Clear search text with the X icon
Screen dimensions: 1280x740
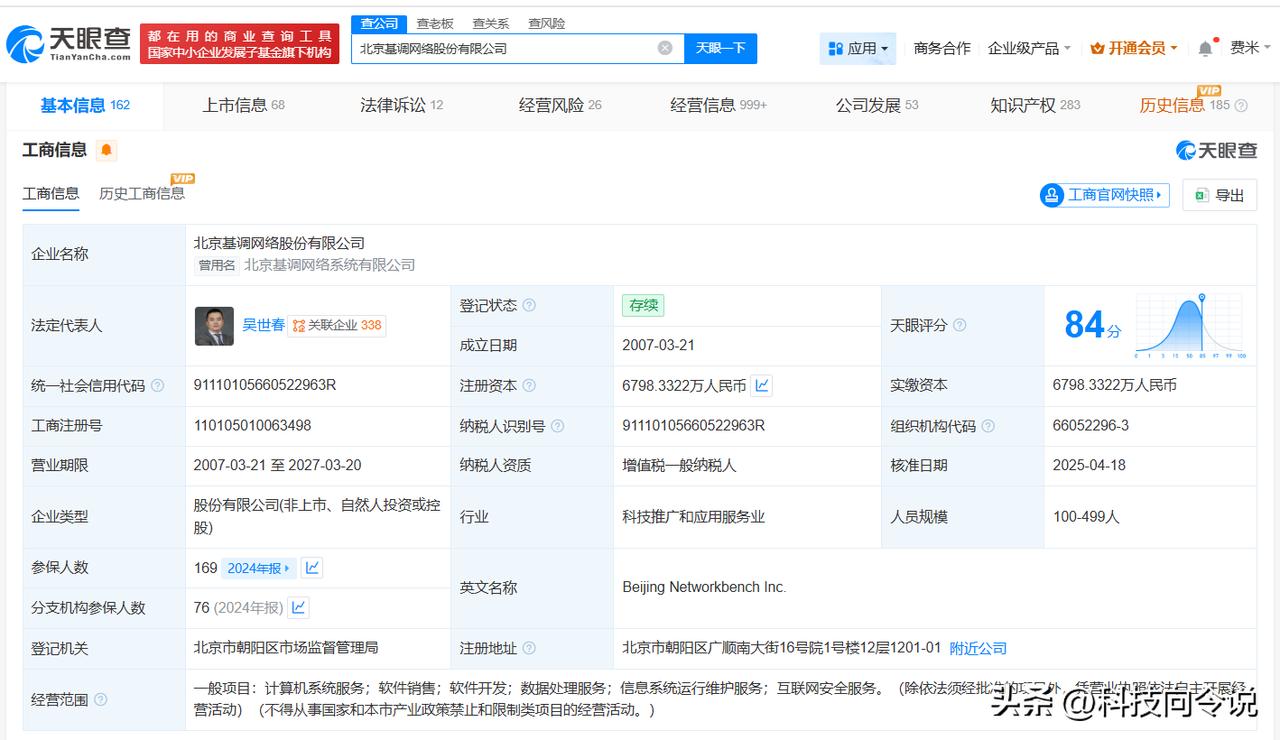665,48
